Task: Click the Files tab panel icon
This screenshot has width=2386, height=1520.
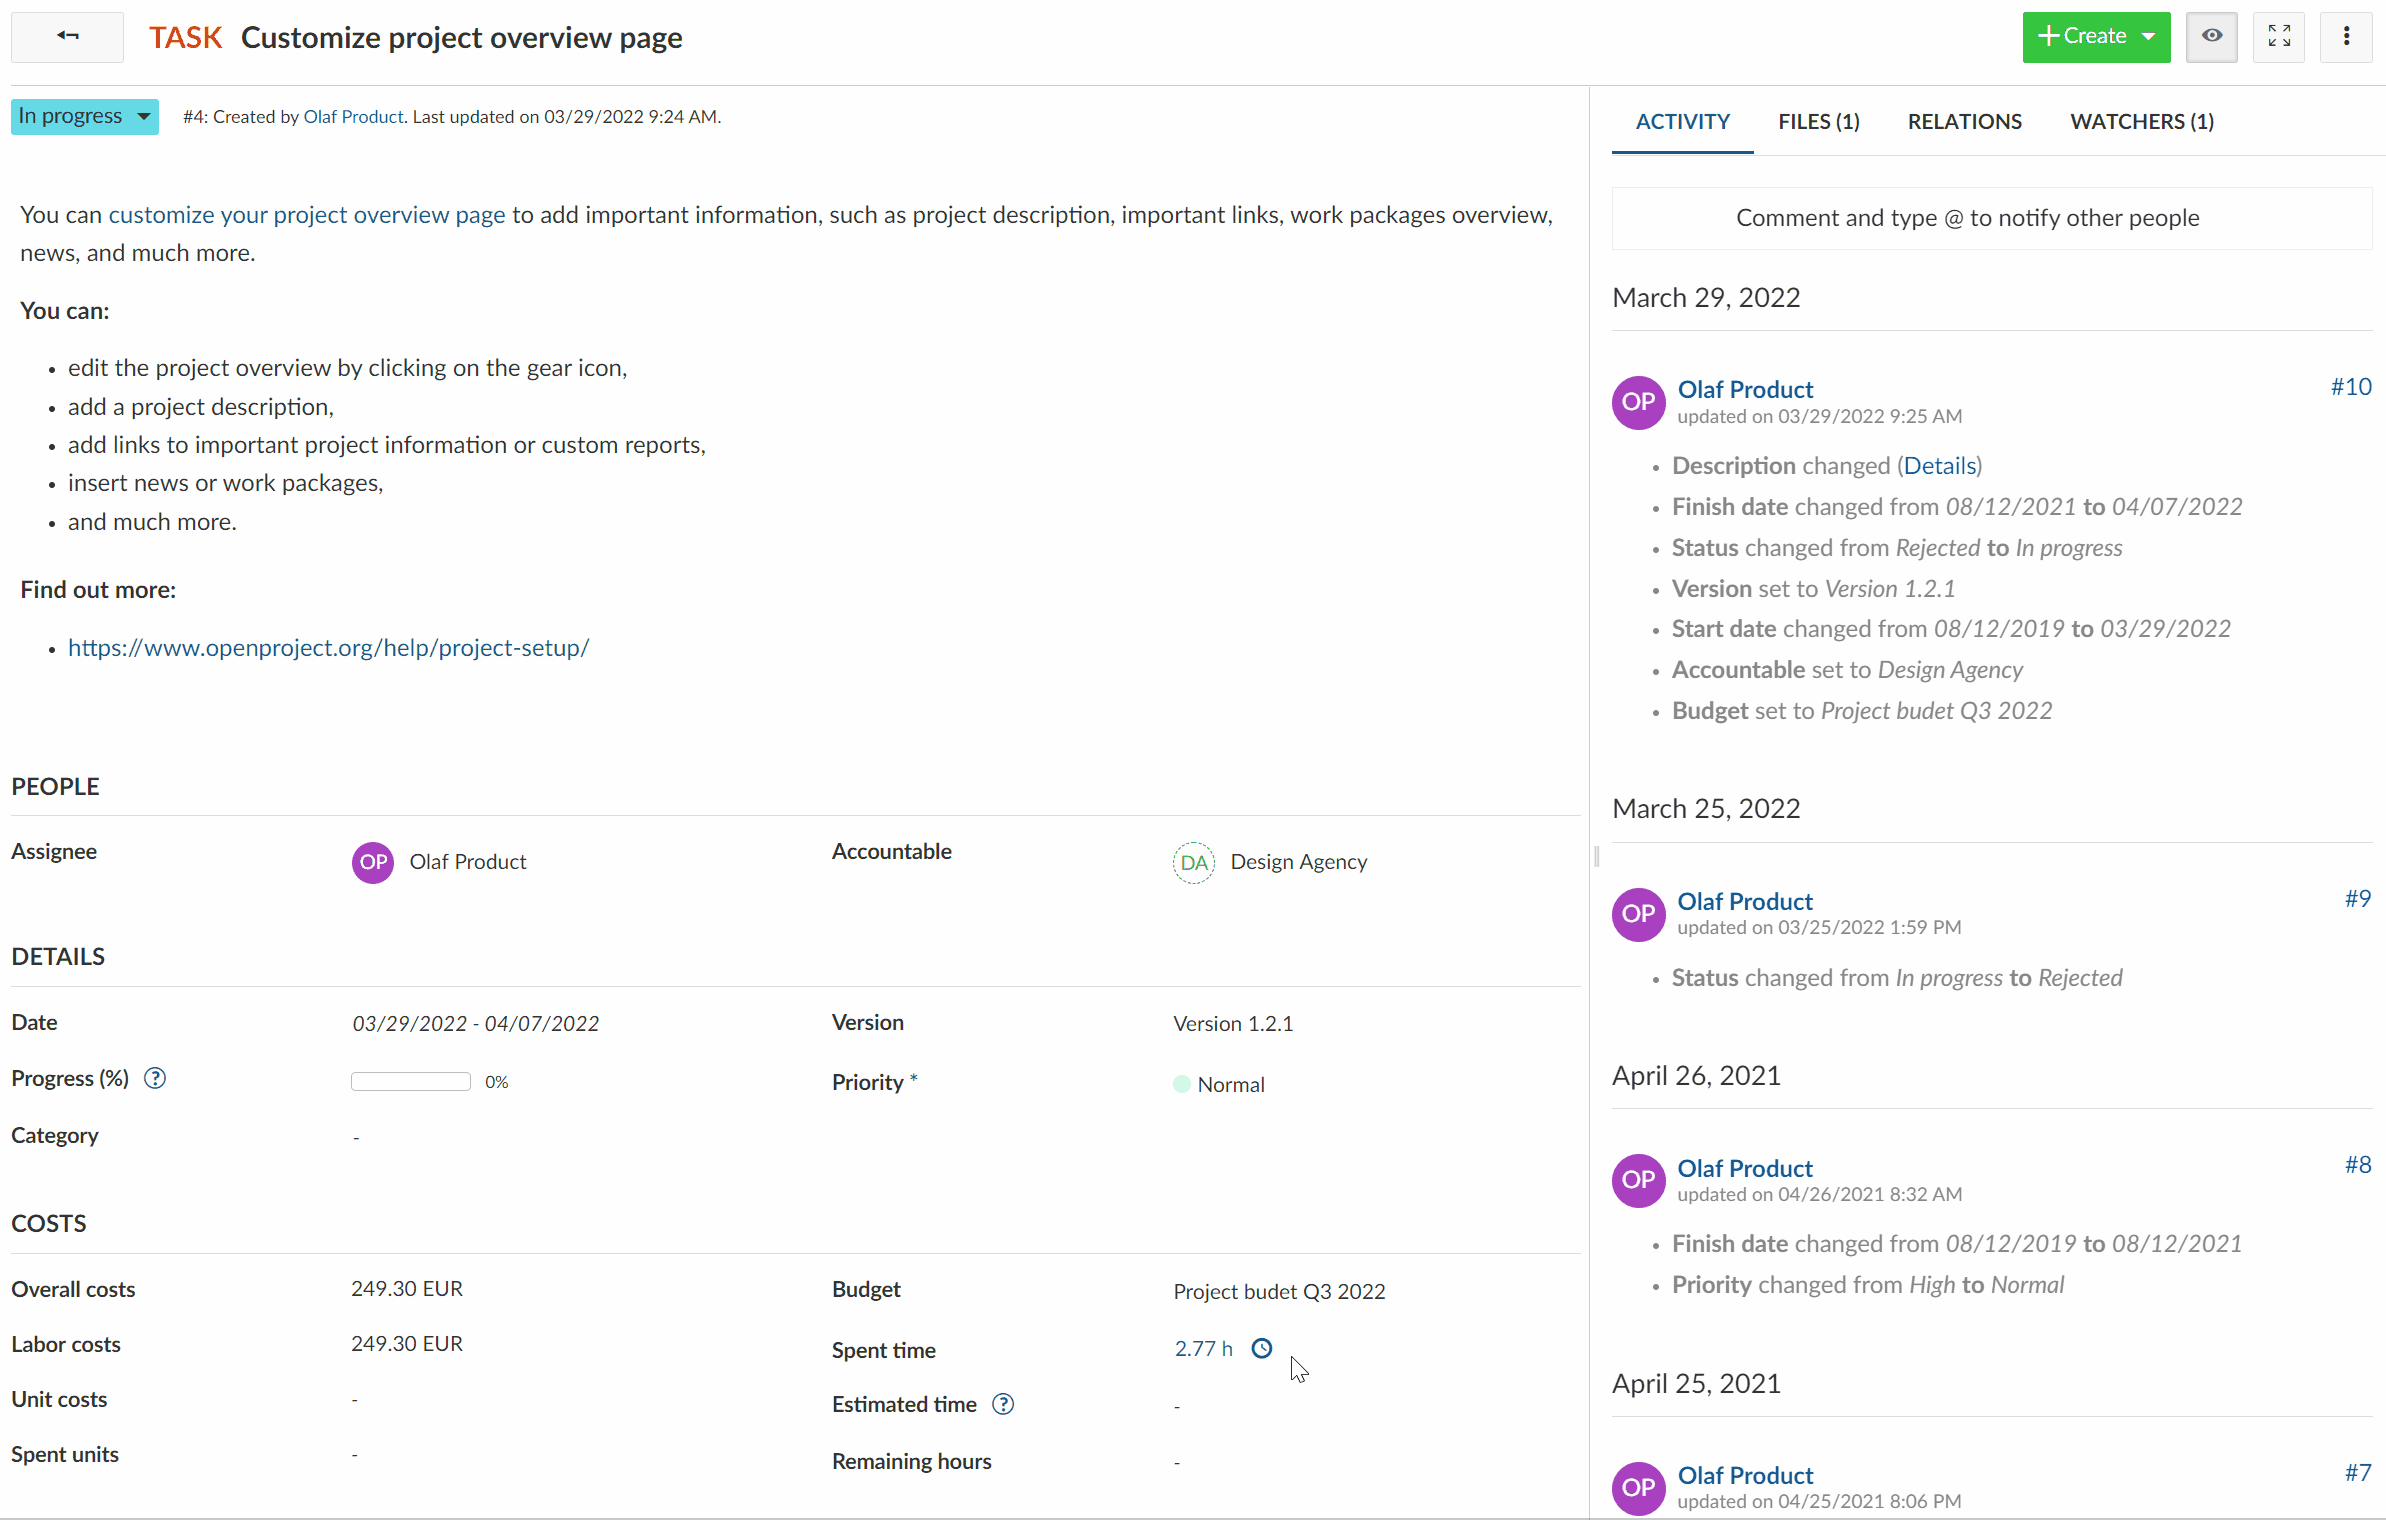Action: tap(1817, 122)
